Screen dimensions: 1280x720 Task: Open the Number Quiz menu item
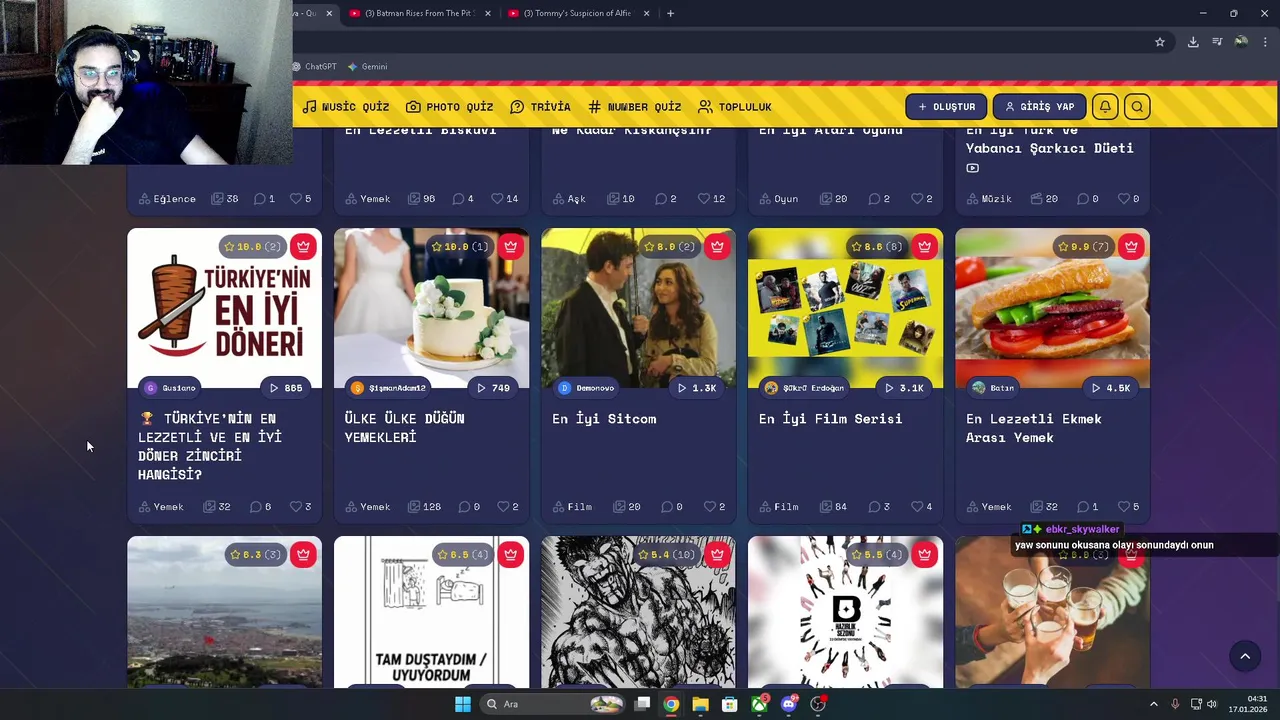click(x=634, y=107)
